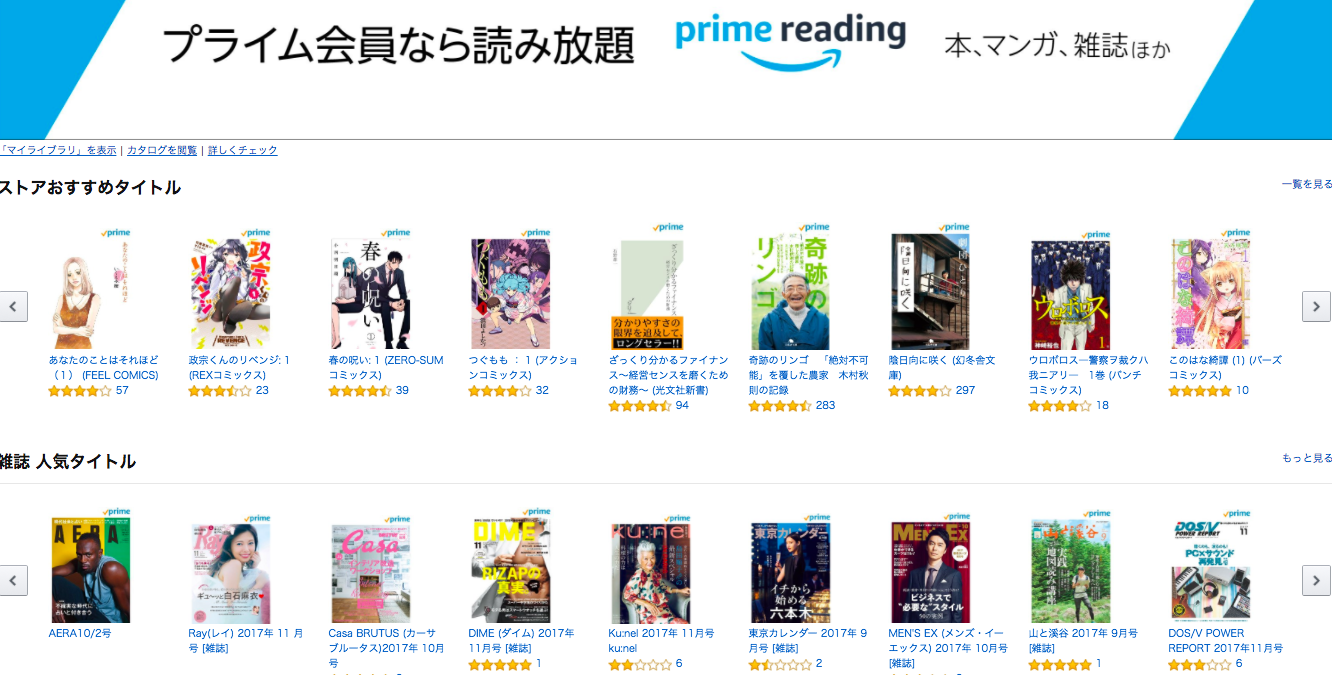Click the left arrow of magazine carousel
The height and width of the screenshot is (675, 1332).
(x=13, y=580)
